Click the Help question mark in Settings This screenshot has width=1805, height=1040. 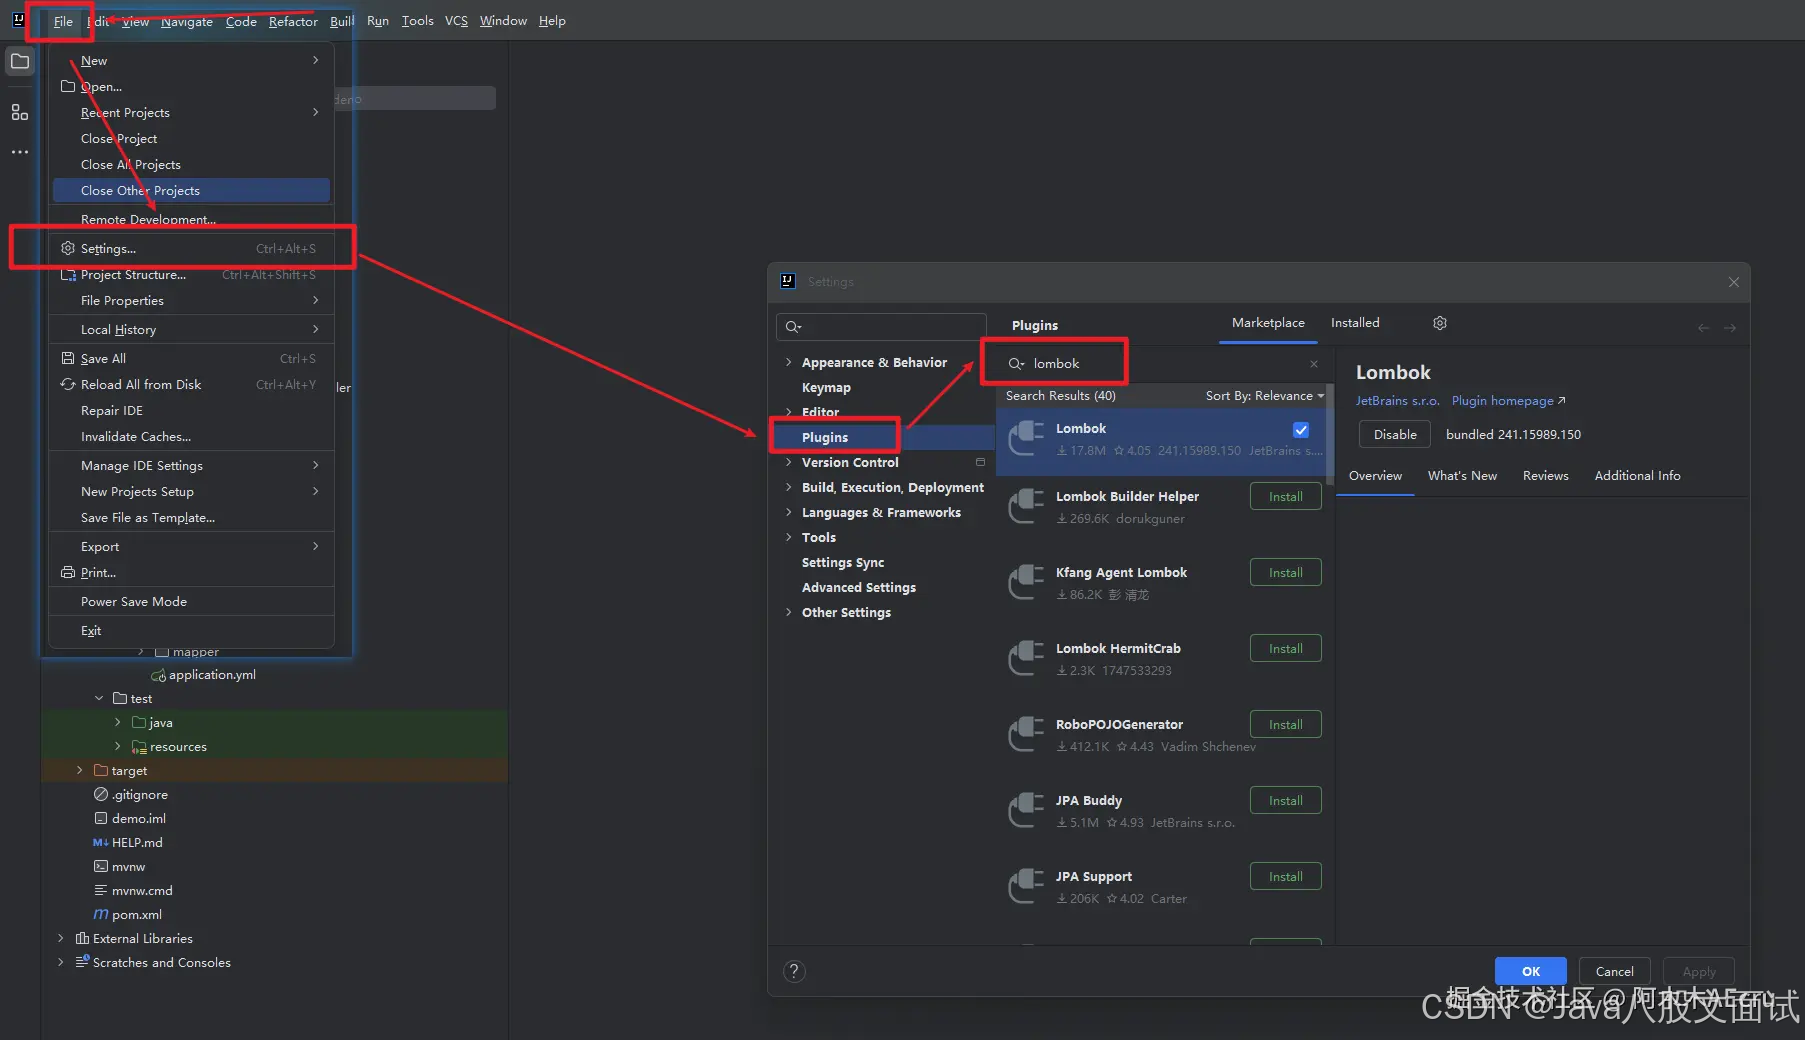tap(794, 971)
